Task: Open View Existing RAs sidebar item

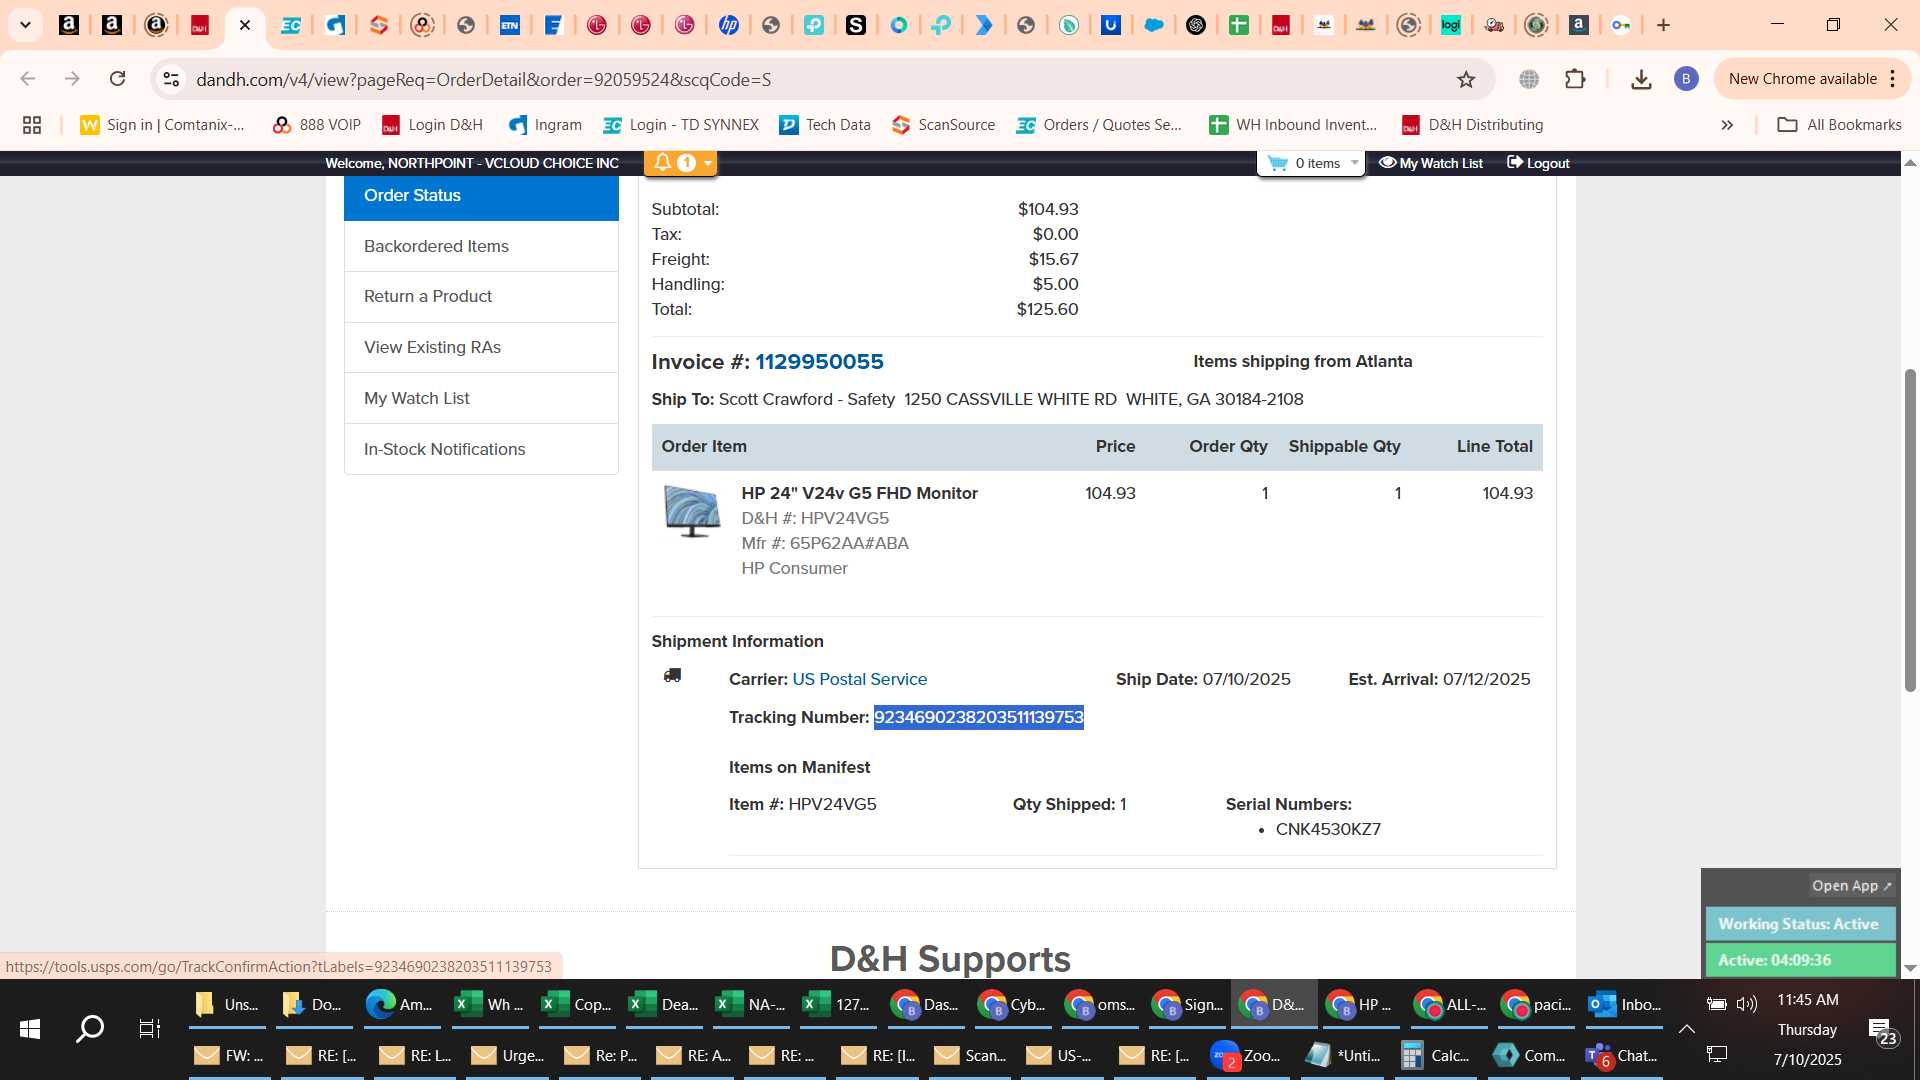Action: click(481, 347)
